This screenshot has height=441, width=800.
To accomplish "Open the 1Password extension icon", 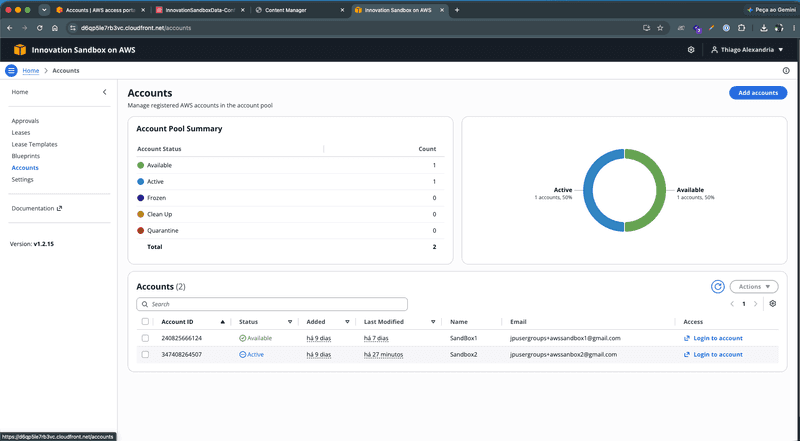I will (x=726, y=28).
